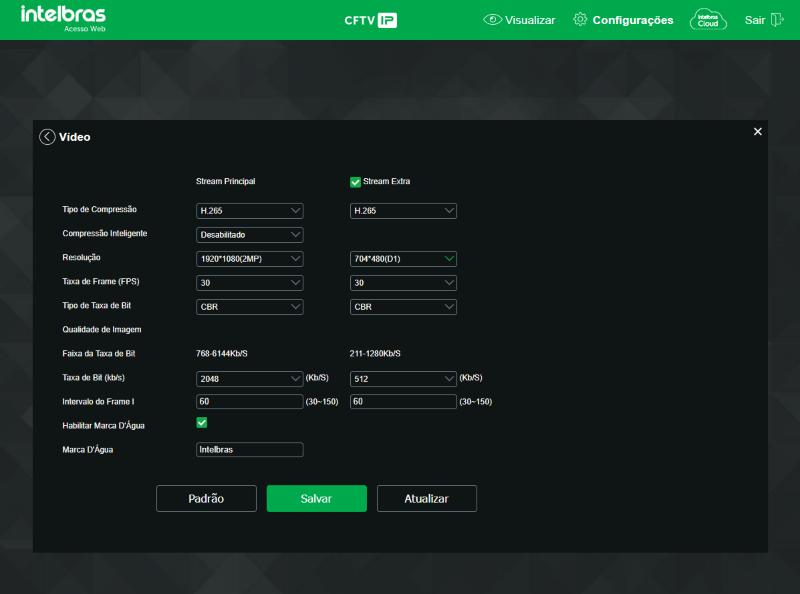Viewport: 800px width, 594px height.
Task: Disable the Habilitar Marca D'Água checkbox
Action: pos(202,423)
